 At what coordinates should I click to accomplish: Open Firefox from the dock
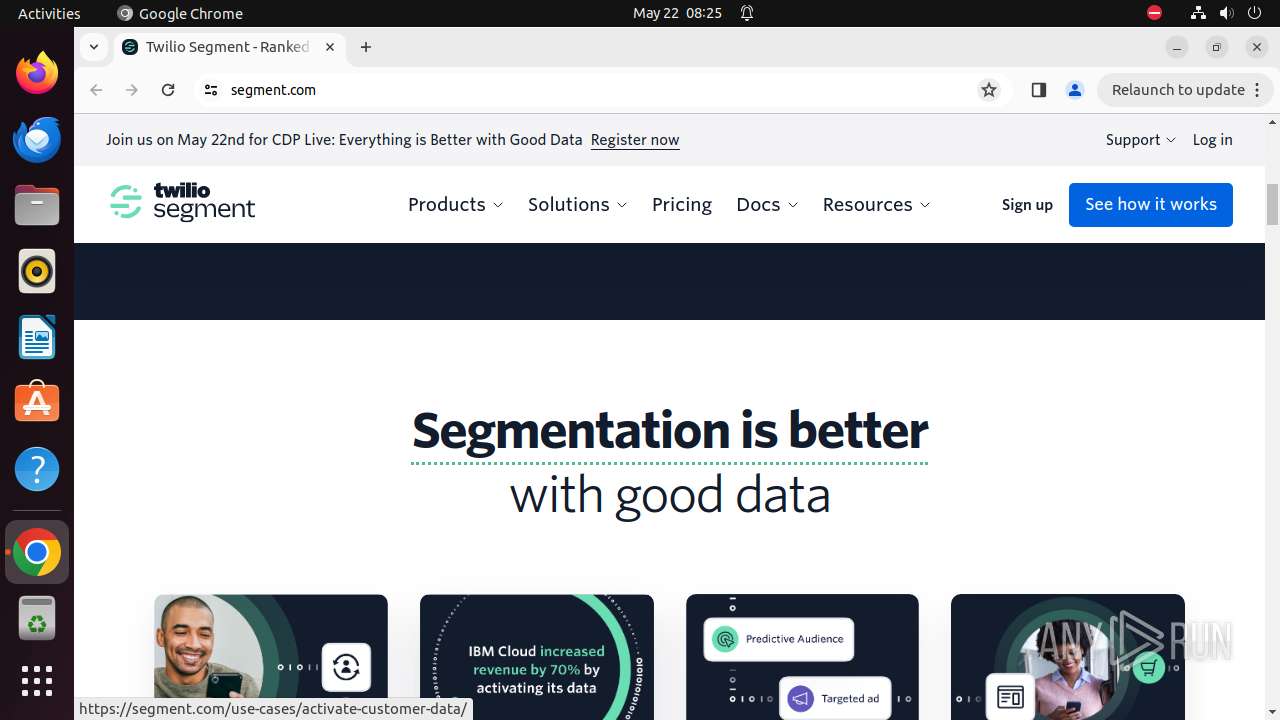(x=37, y=73)
